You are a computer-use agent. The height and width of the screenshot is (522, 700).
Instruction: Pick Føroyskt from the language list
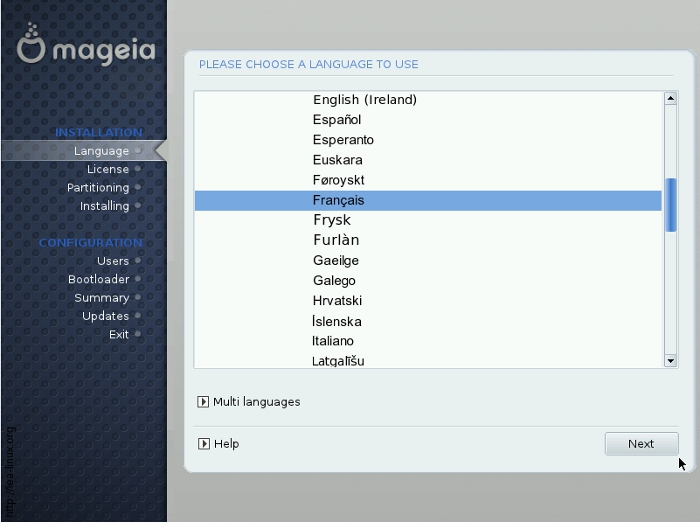pyautogui.click(x=338, y=180)
